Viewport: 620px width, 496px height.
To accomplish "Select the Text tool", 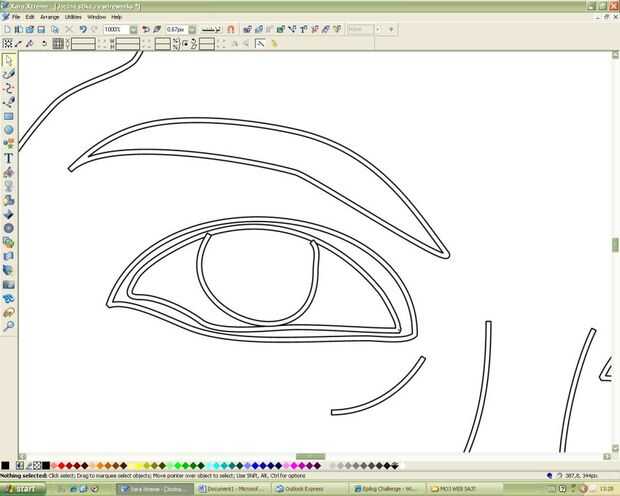I will 8,158.
